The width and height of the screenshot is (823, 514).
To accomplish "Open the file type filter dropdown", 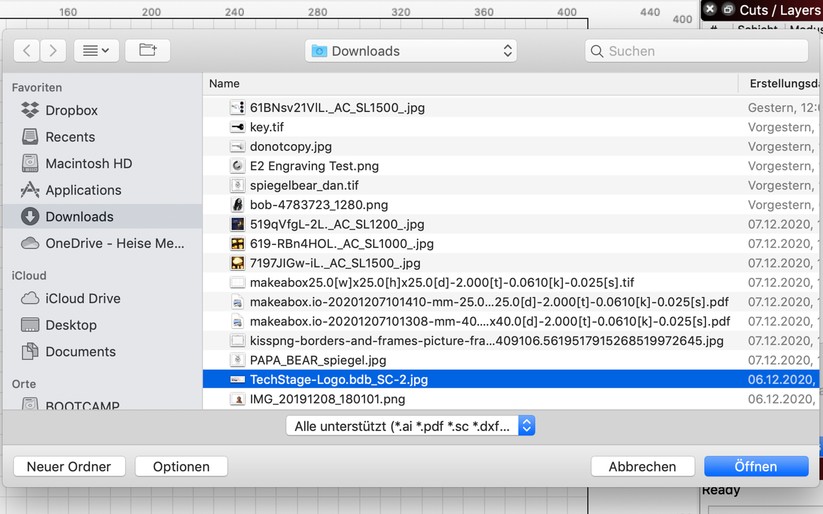I will tap(410, 426).
